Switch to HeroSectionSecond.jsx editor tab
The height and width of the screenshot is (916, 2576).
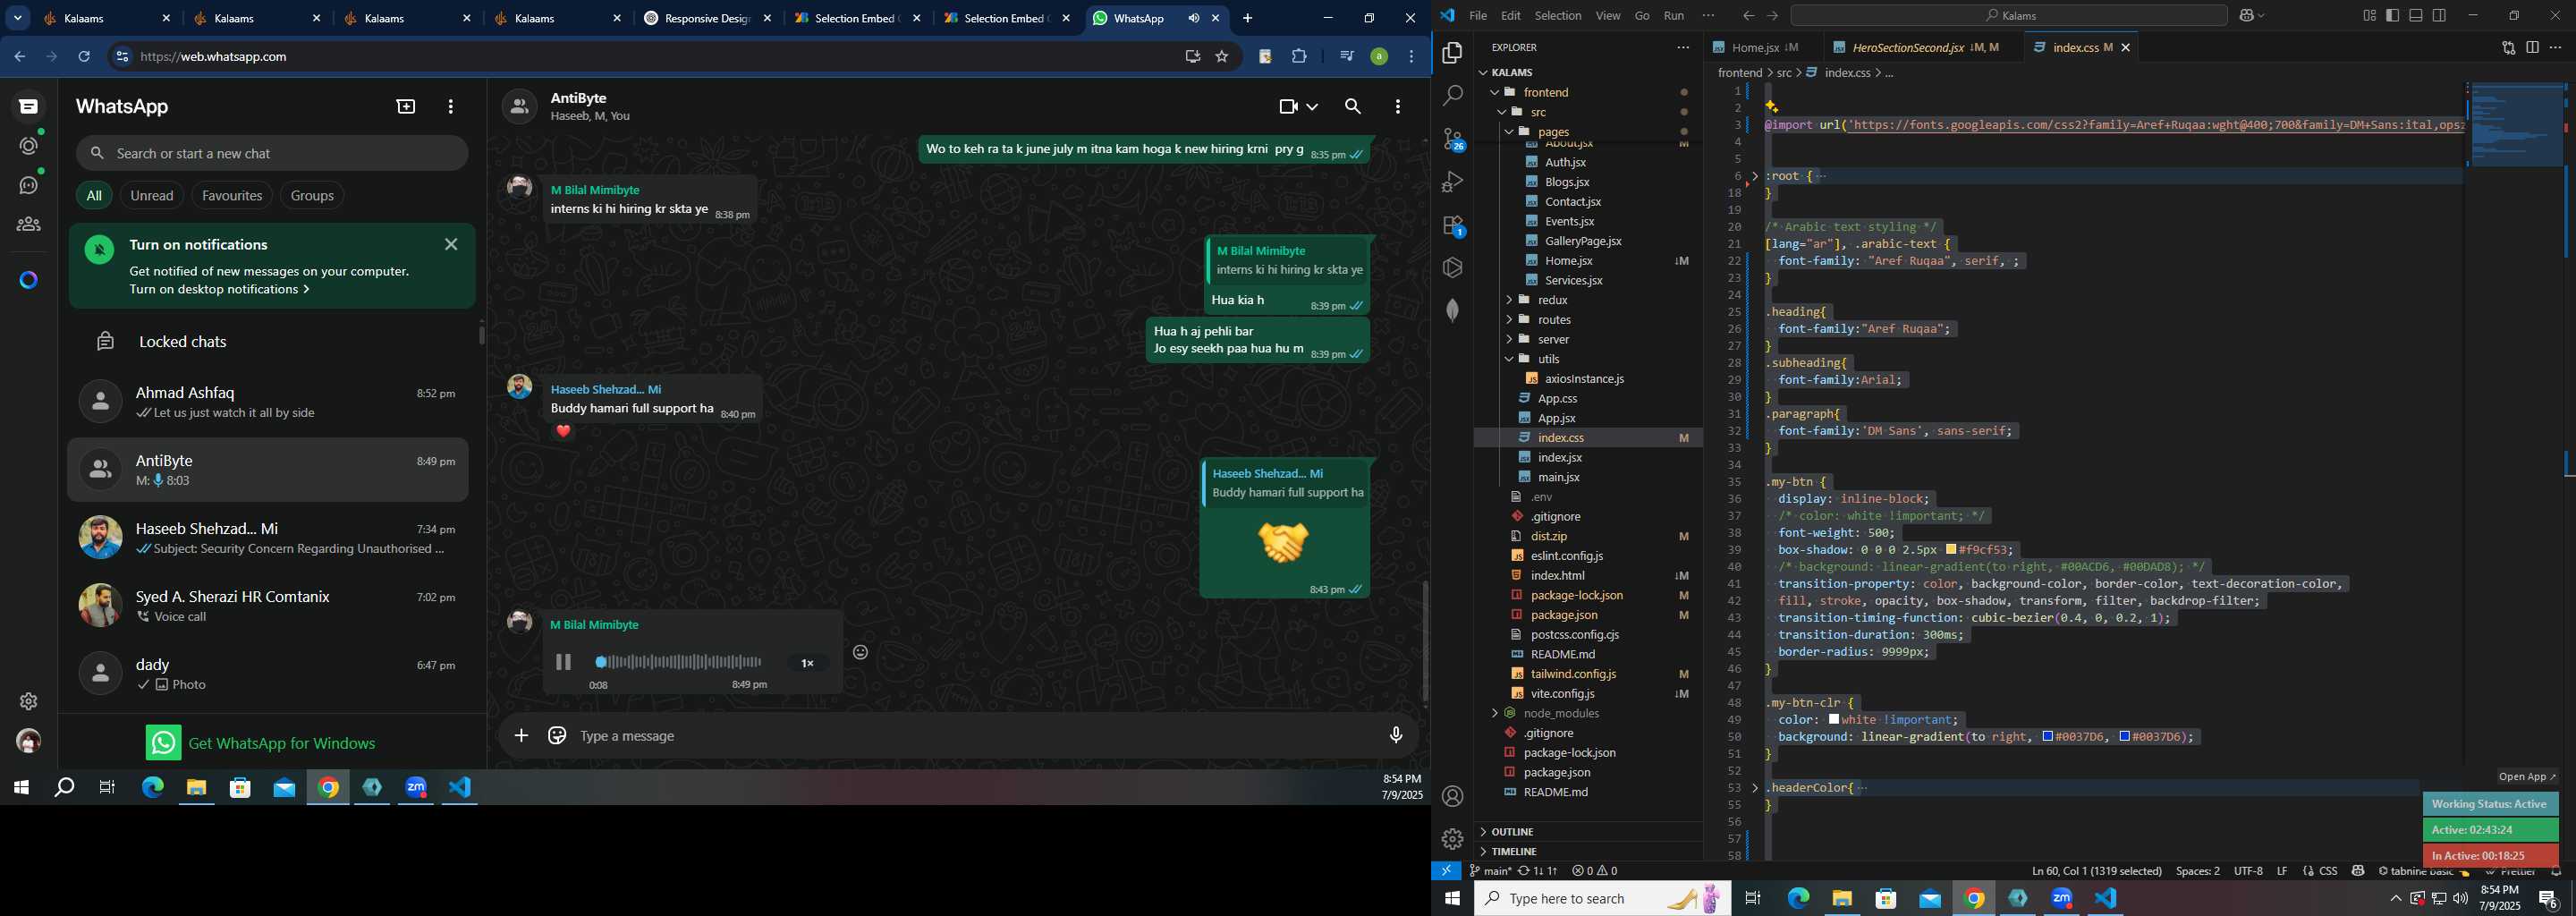1922,47
